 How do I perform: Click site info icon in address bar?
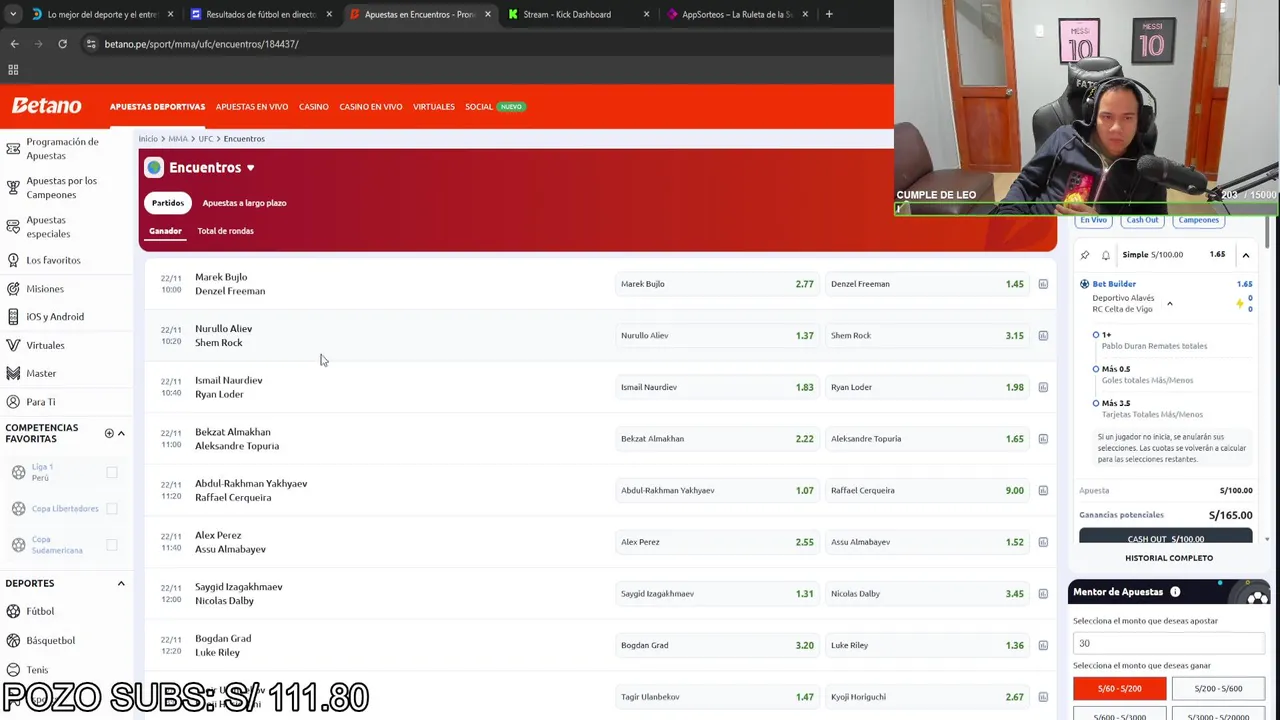pos(91,44)
